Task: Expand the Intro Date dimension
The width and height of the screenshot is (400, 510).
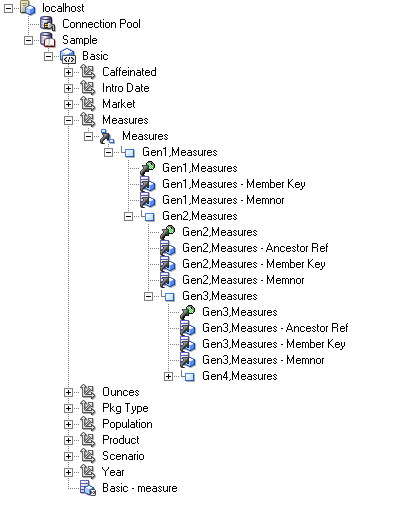Action: pyautogui.click(x=68, y=88)
